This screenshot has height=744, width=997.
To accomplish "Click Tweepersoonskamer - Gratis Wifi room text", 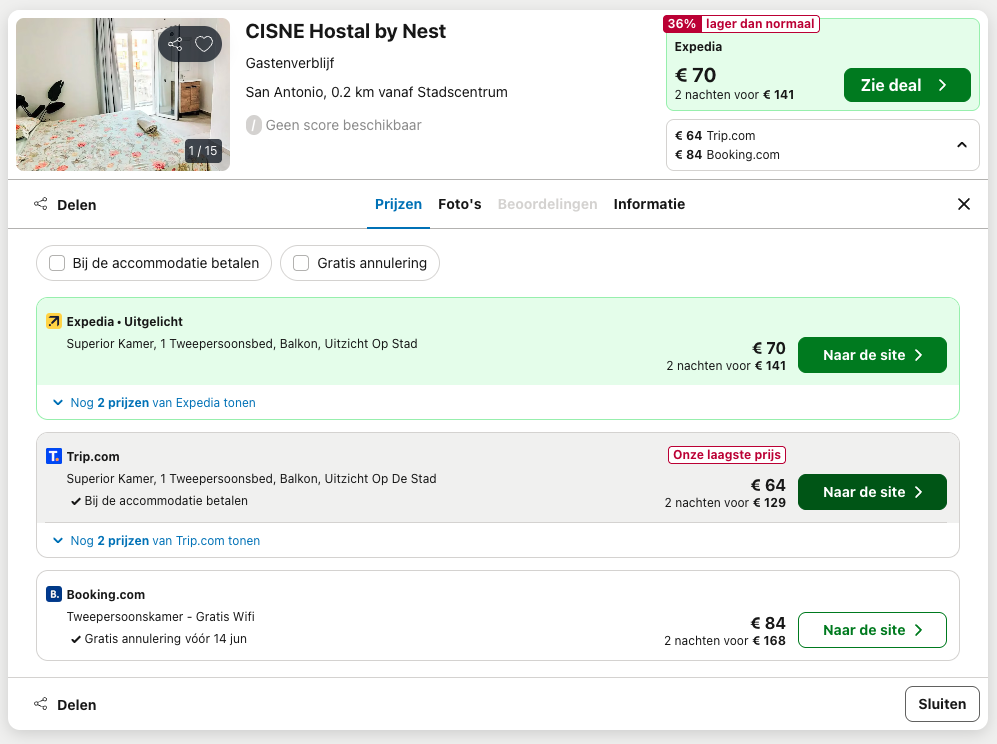I will point(160,617).
